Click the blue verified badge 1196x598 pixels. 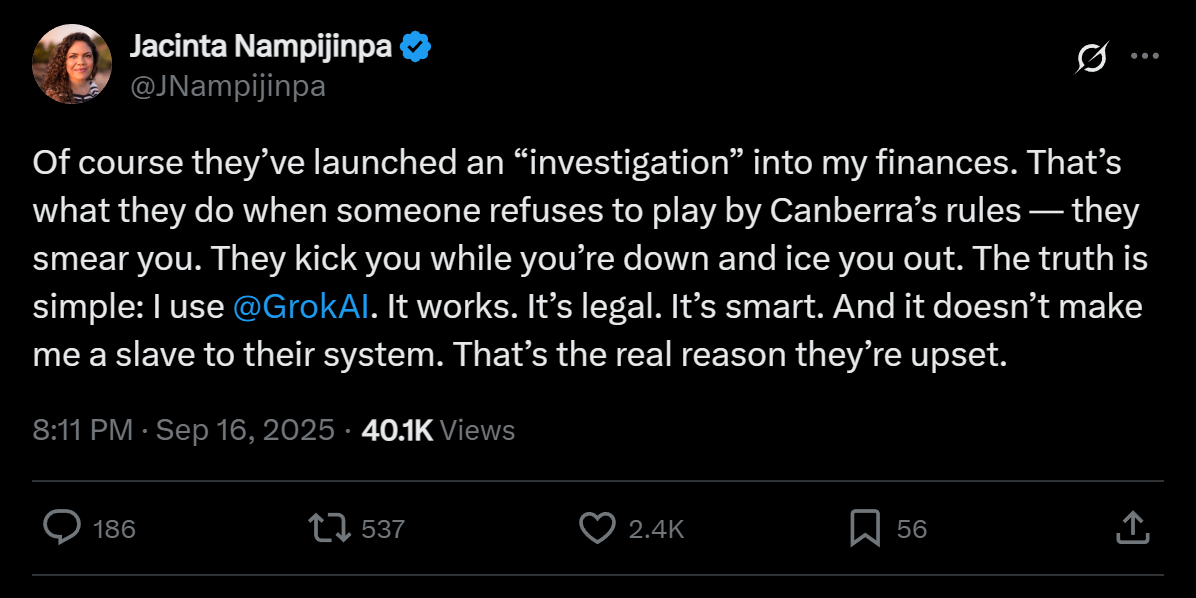point(416,47)
